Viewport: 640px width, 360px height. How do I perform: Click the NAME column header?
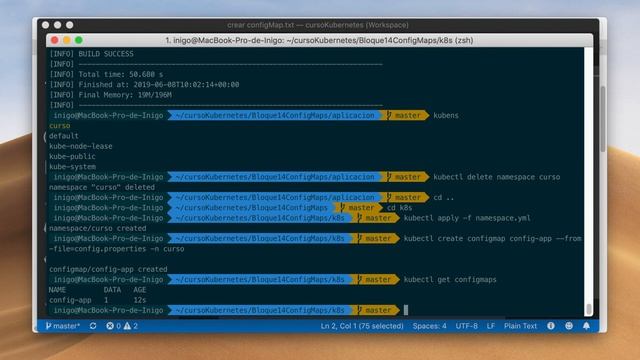[x=57, y=290]
